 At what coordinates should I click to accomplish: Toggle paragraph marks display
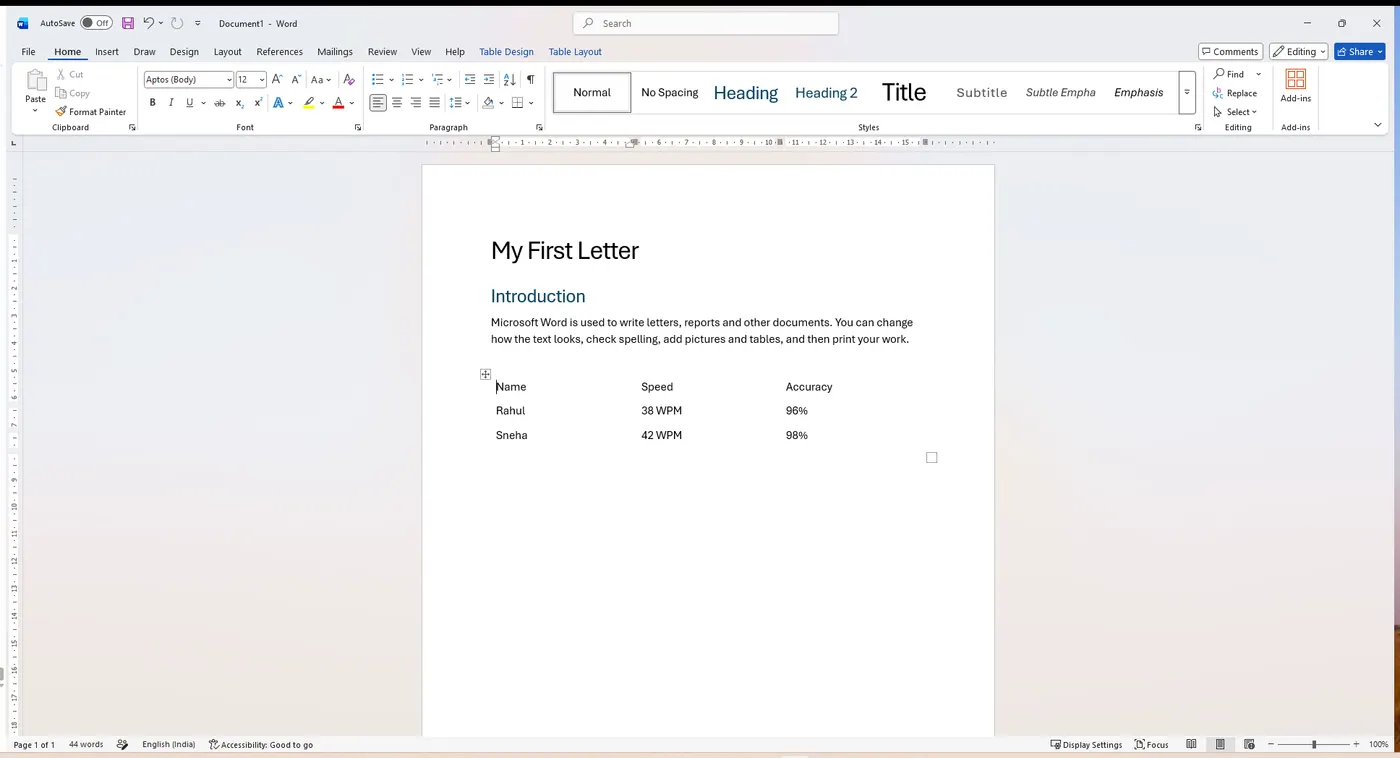click(x=530, y=79)
